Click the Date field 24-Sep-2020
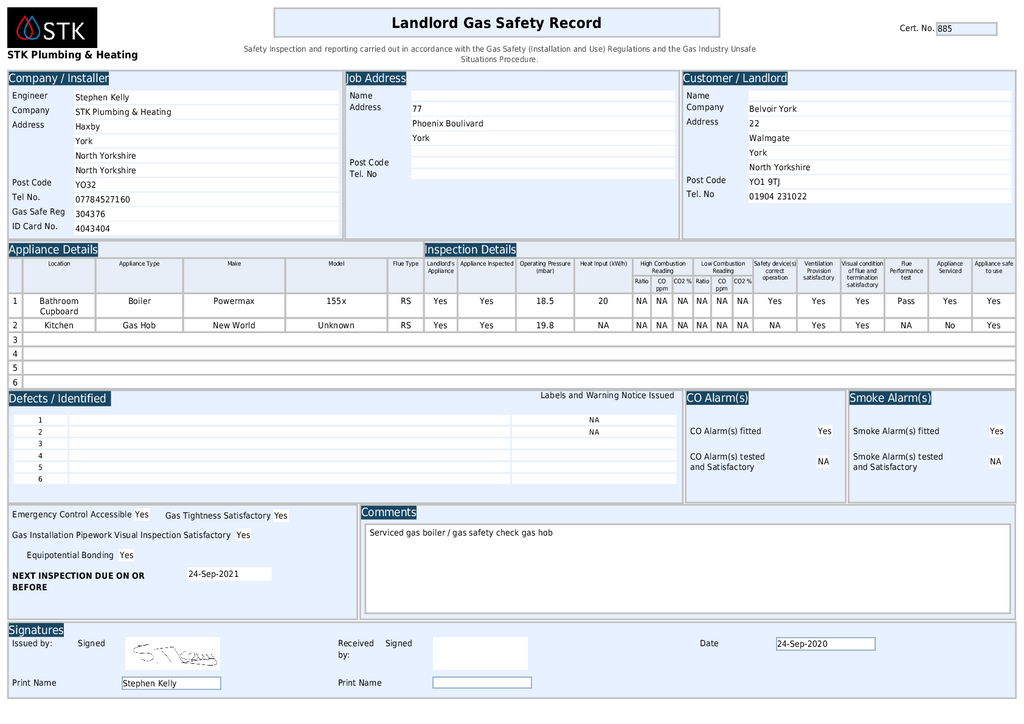Screen dimensions: 1024x724 point(825,644)
